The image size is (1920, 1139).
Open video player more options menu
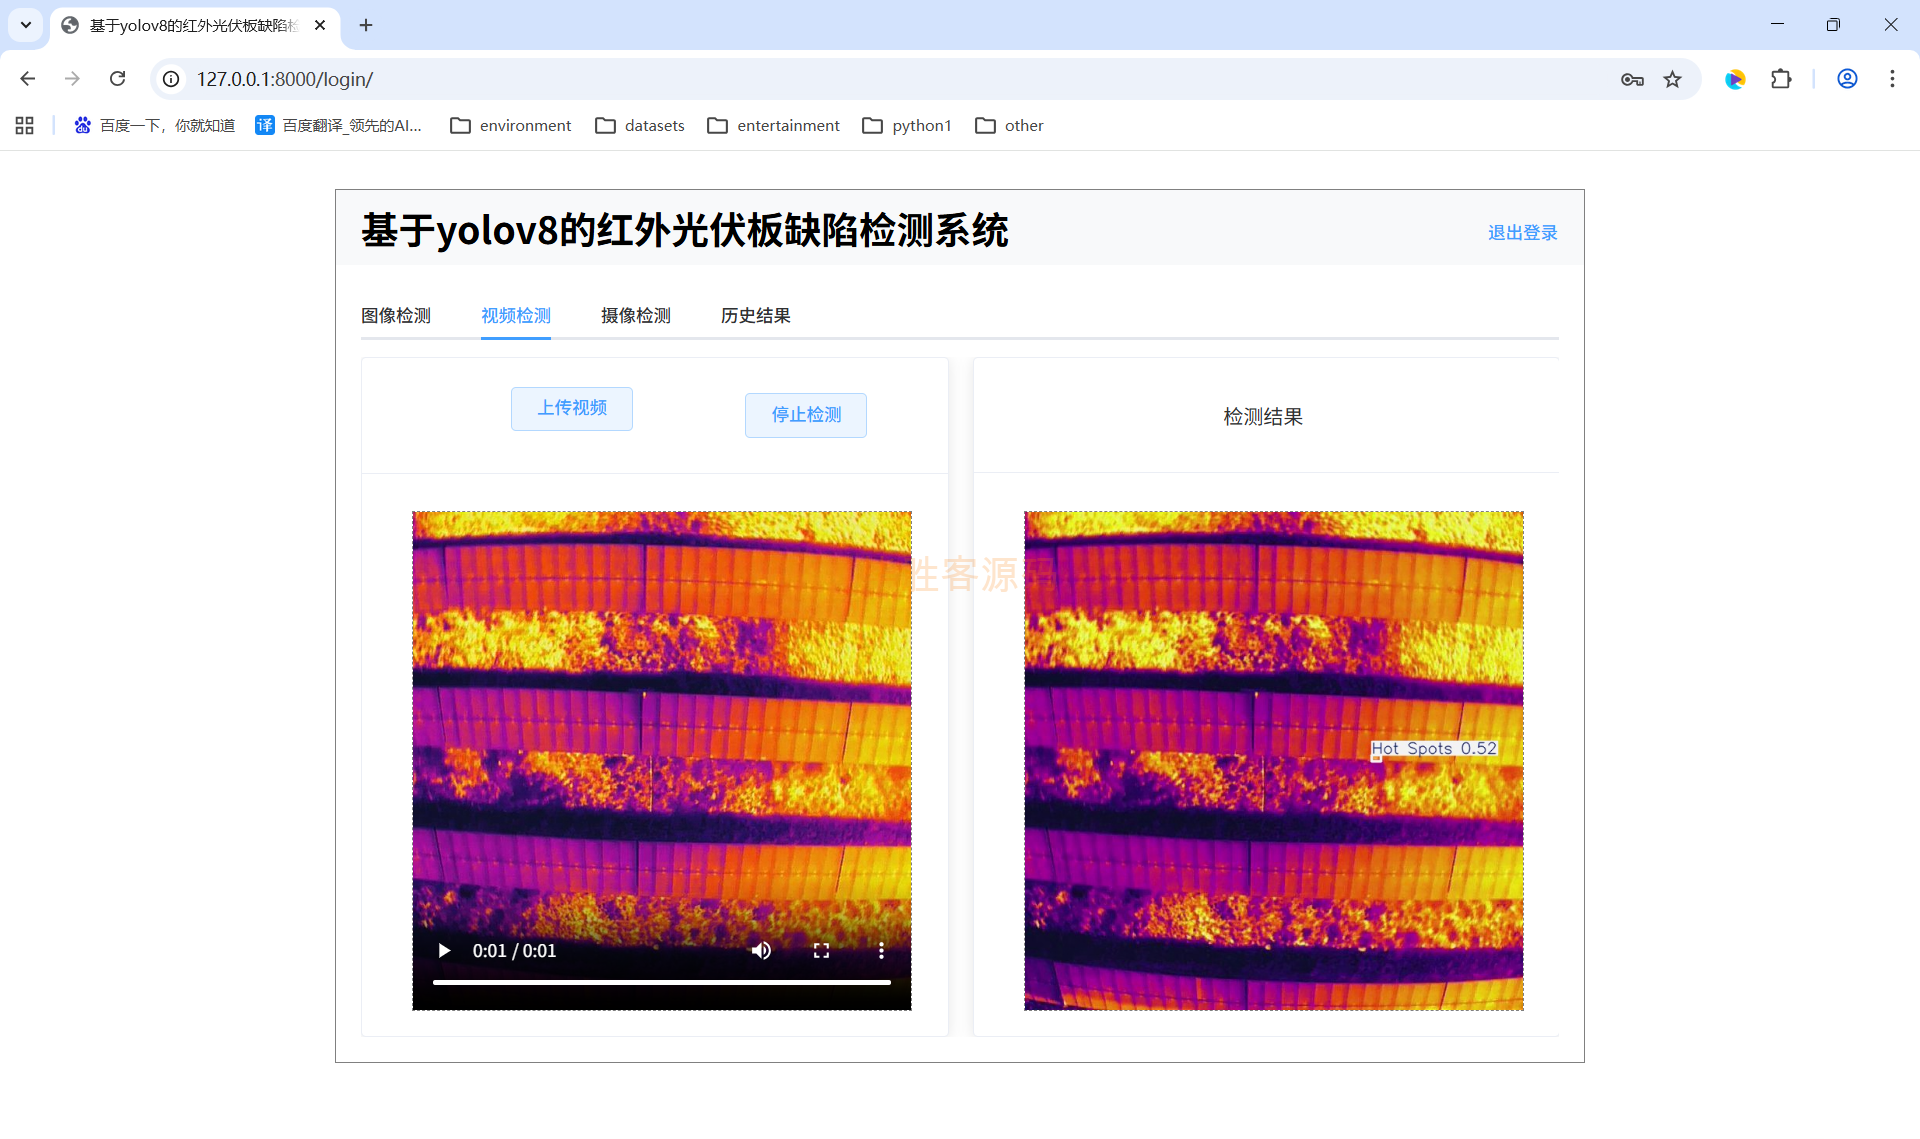(881, 951)
